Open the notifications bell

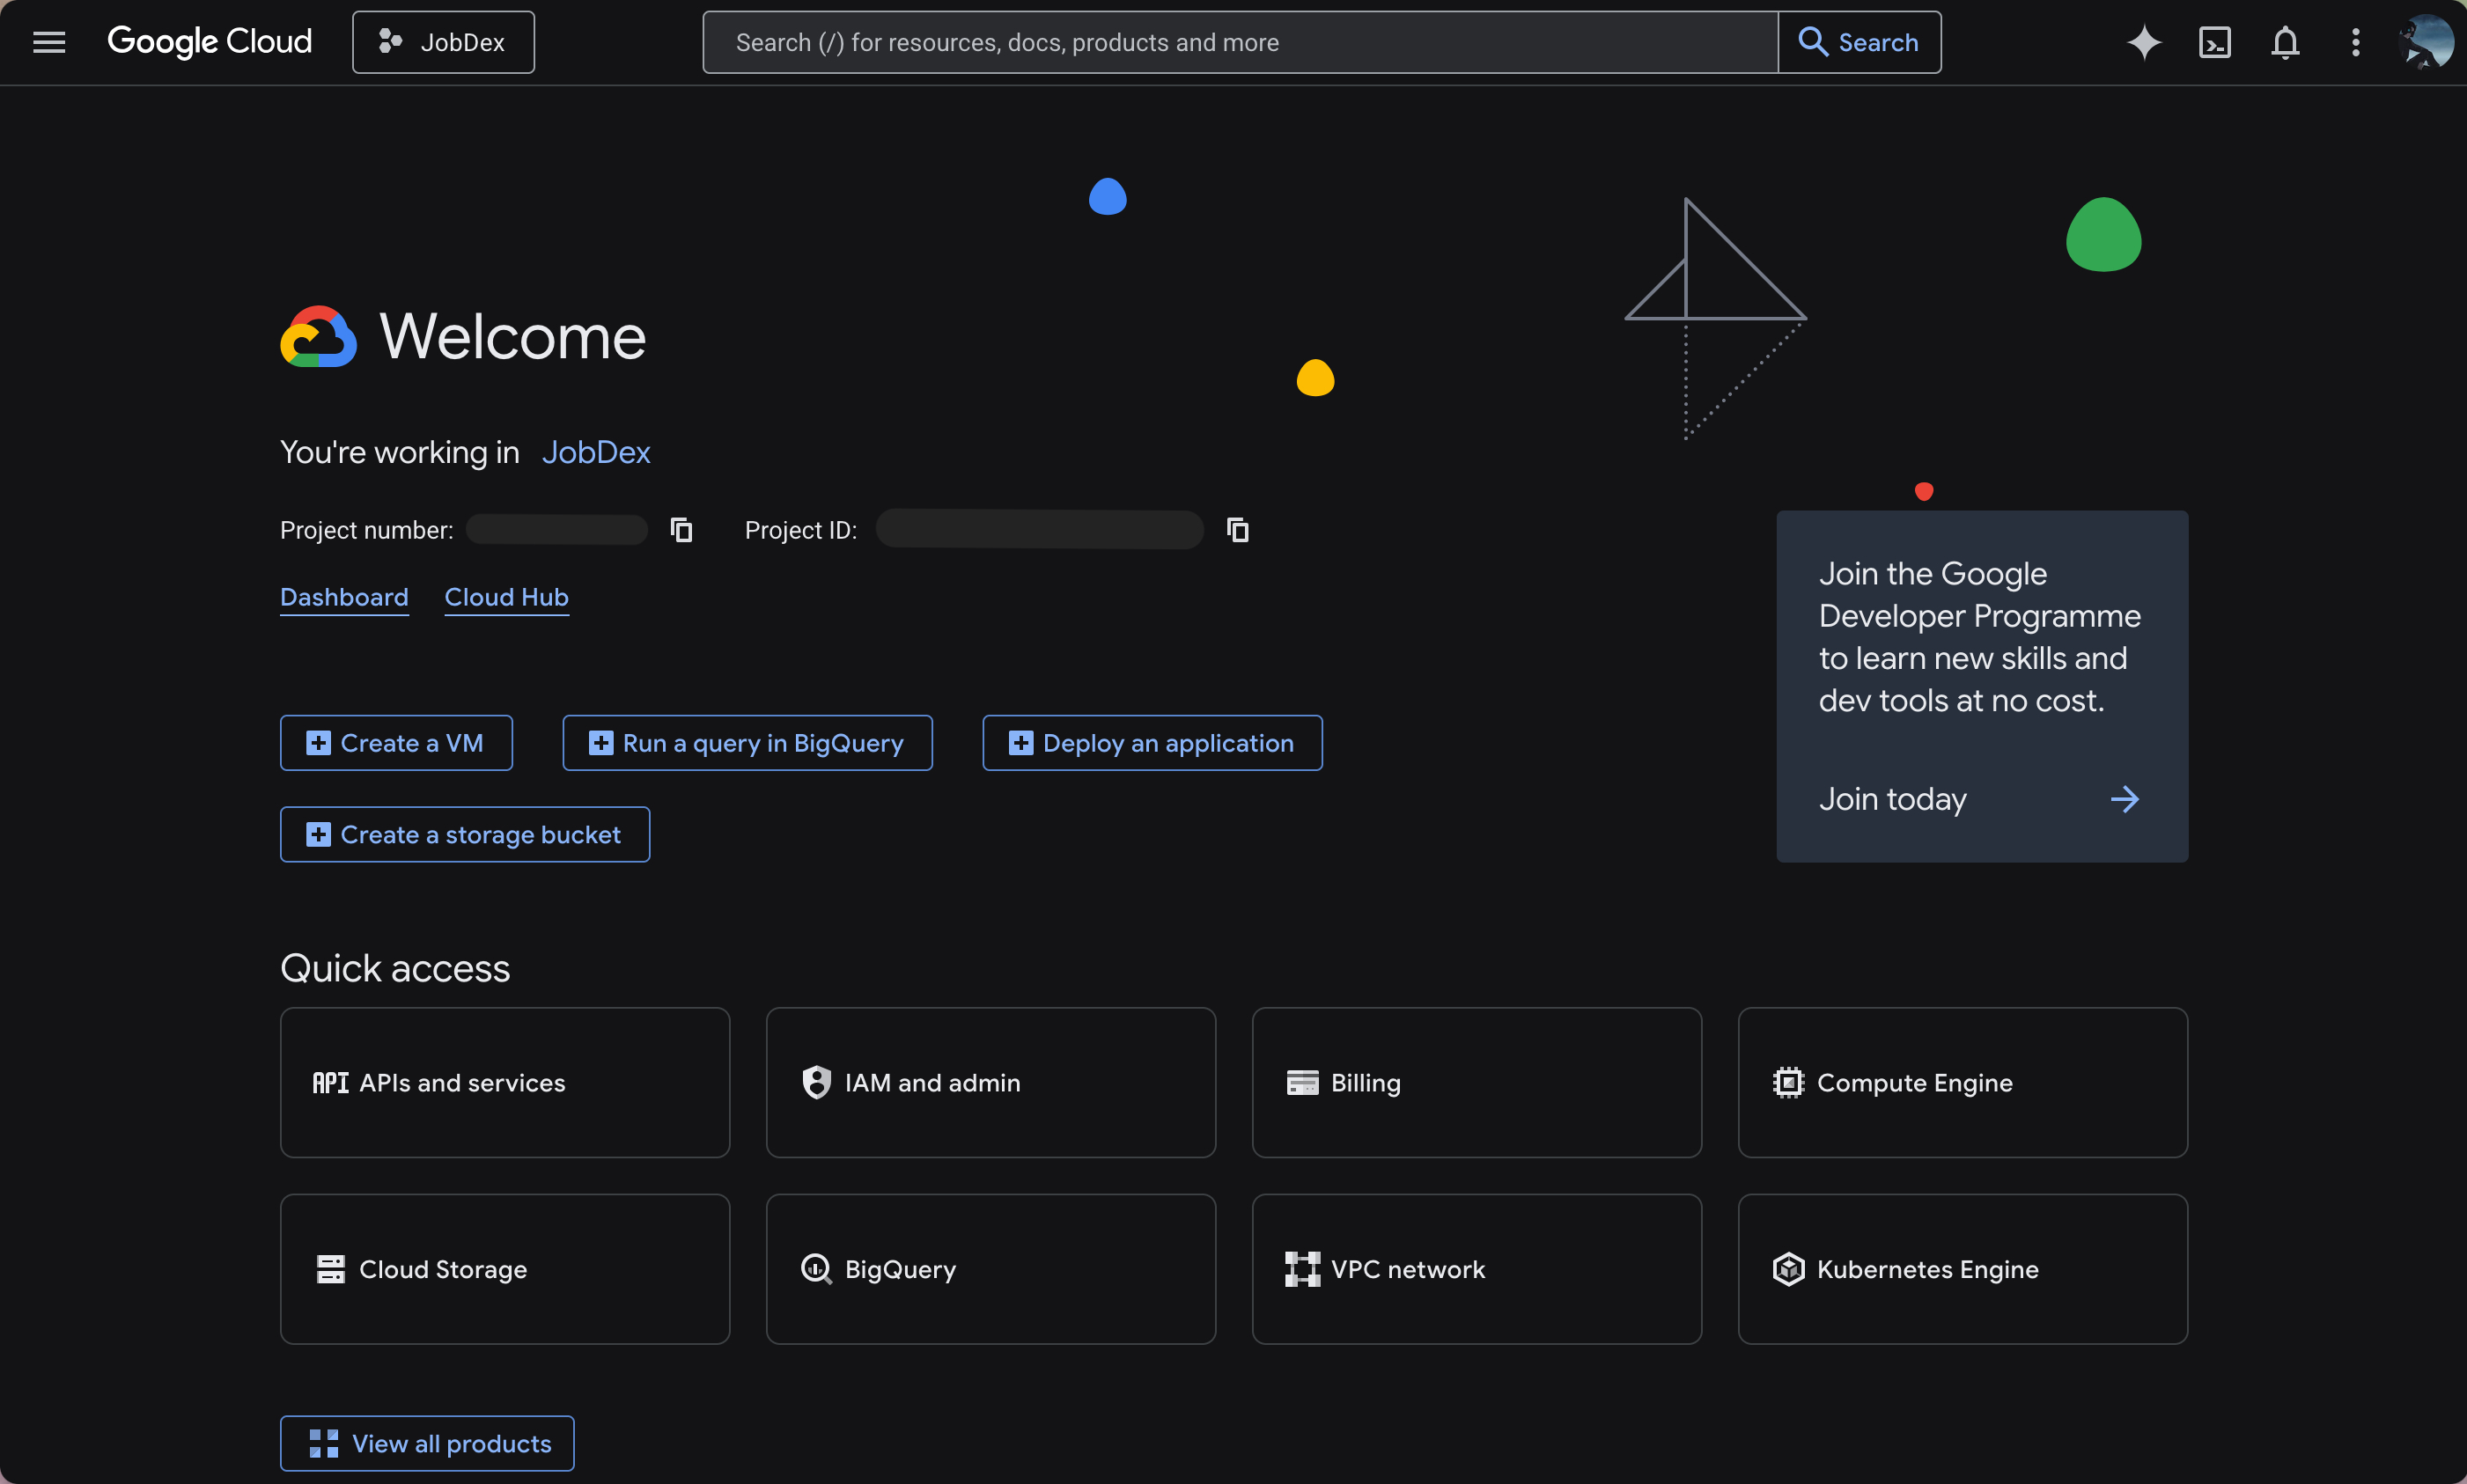click(2285, 42)
